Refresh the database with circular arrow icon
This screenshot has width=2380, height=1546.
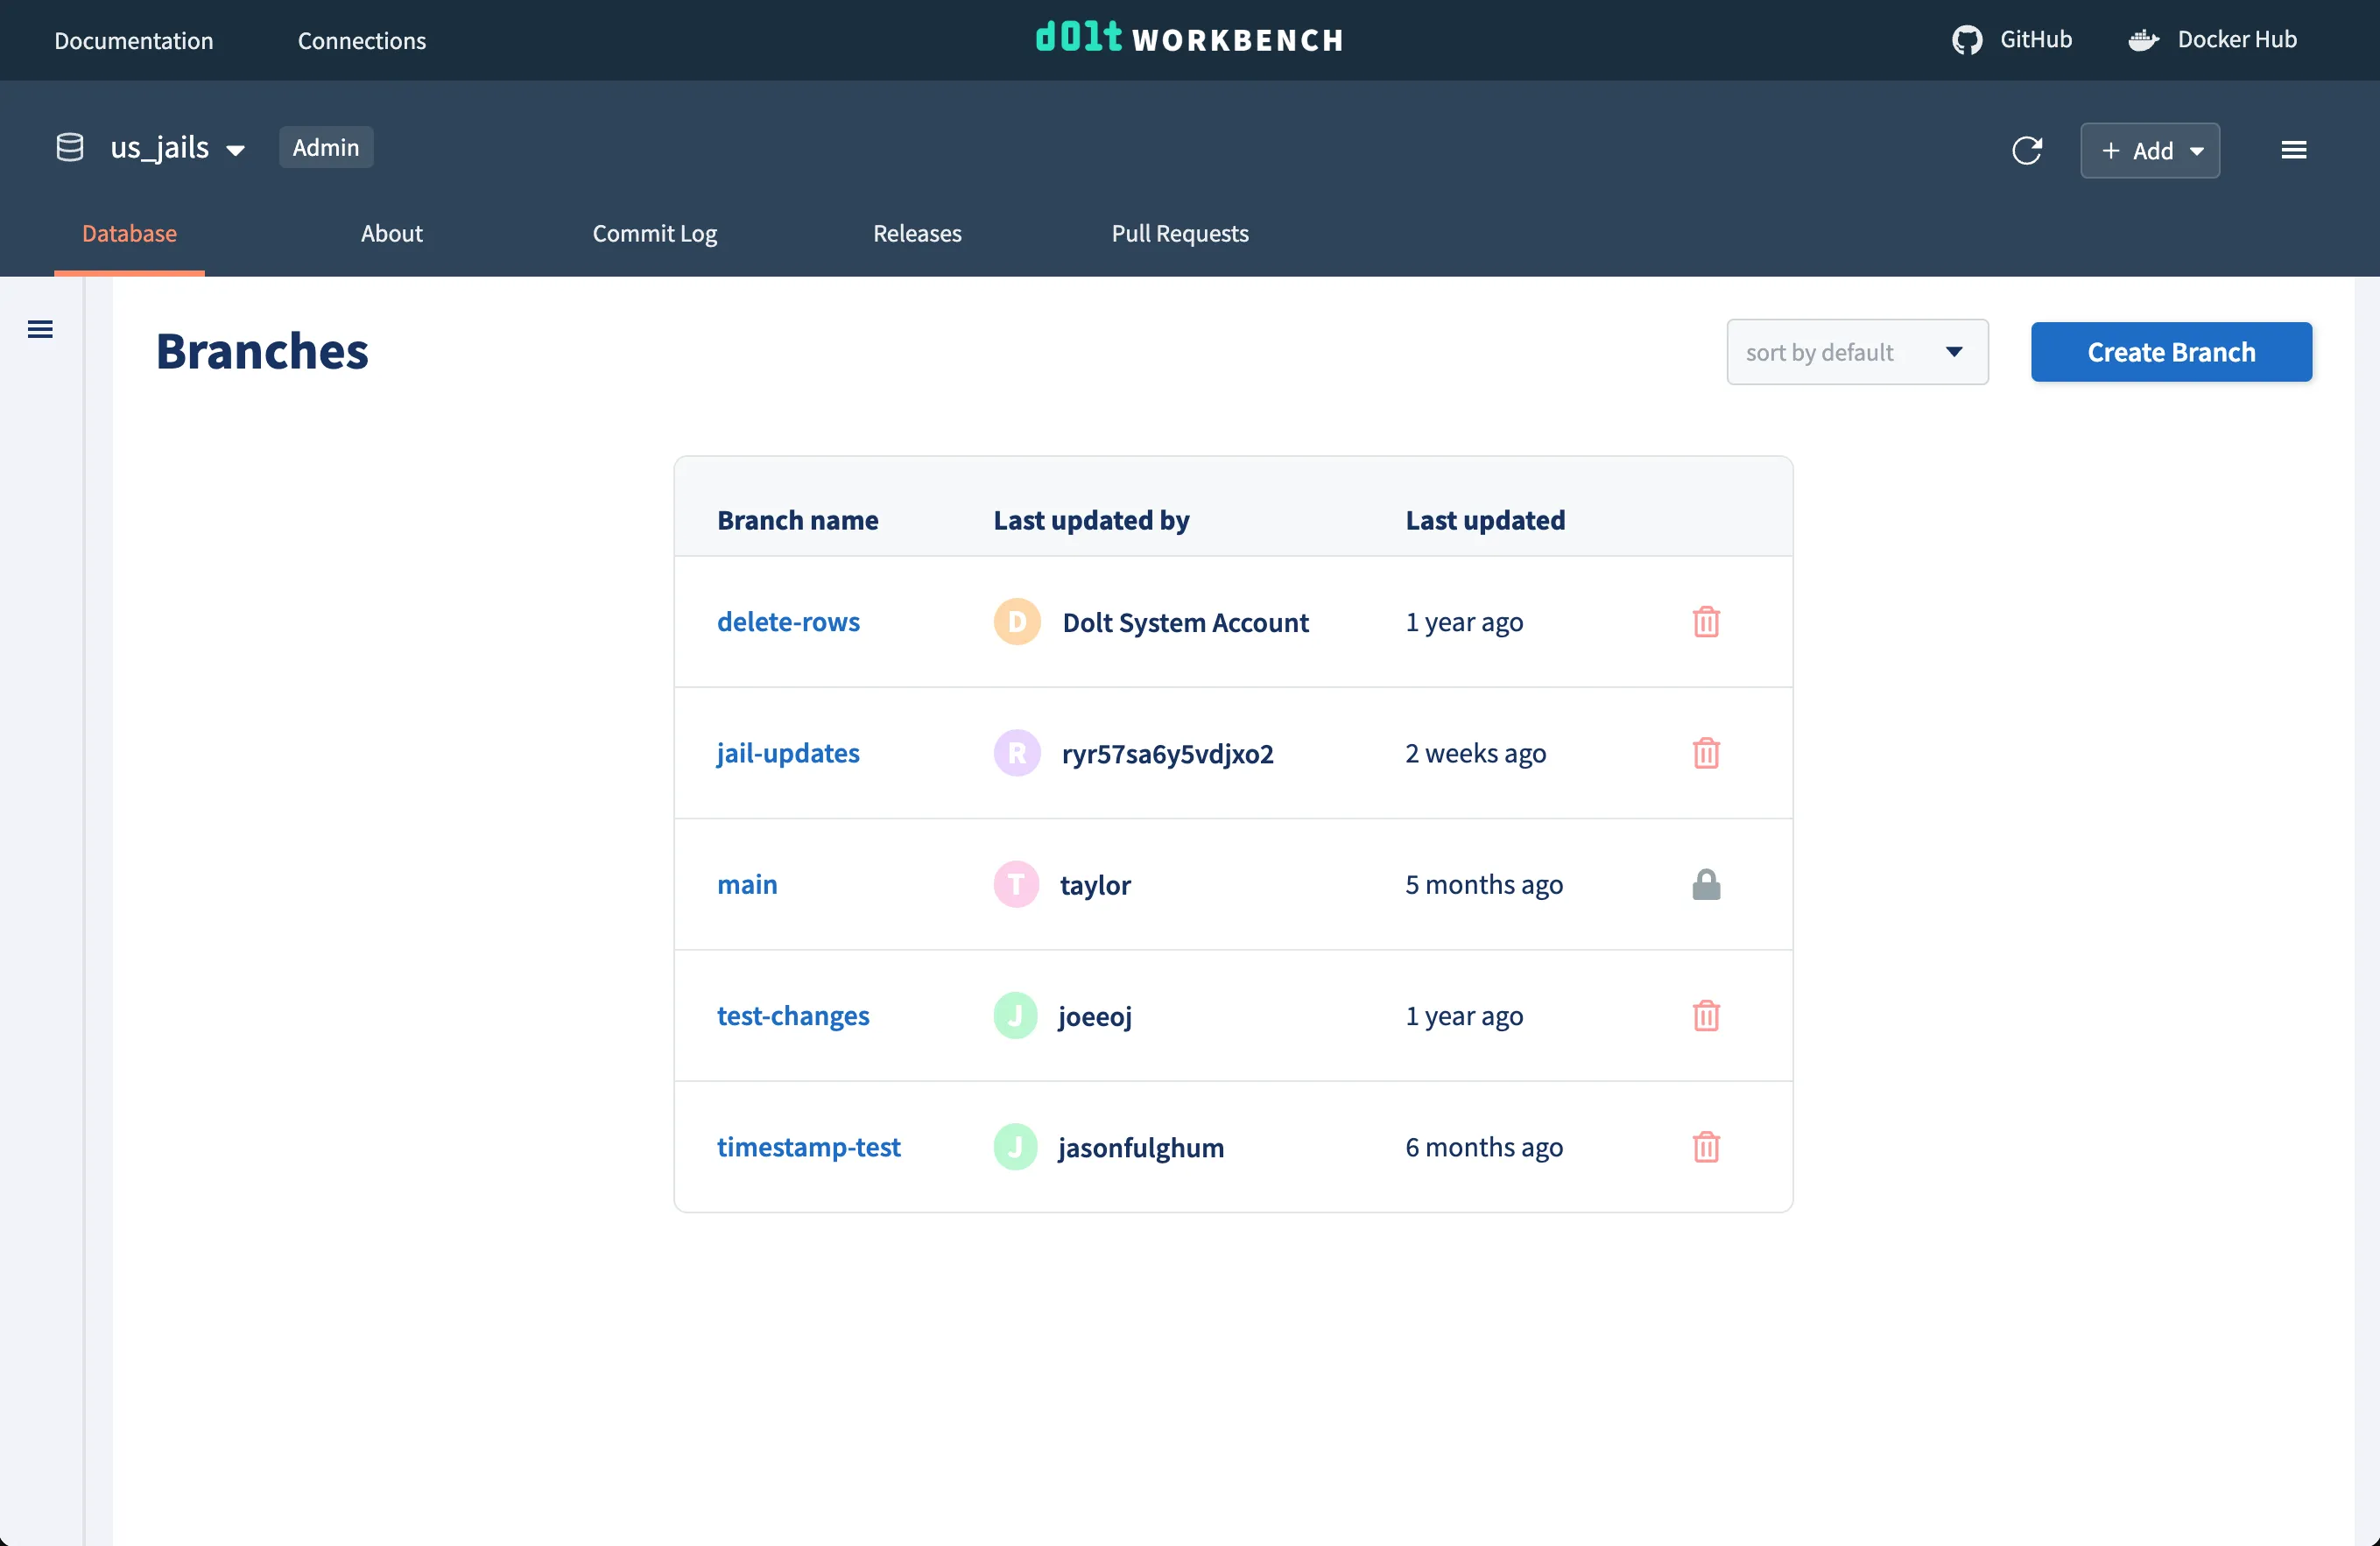pyautogui.click(x=2026, y=150)
